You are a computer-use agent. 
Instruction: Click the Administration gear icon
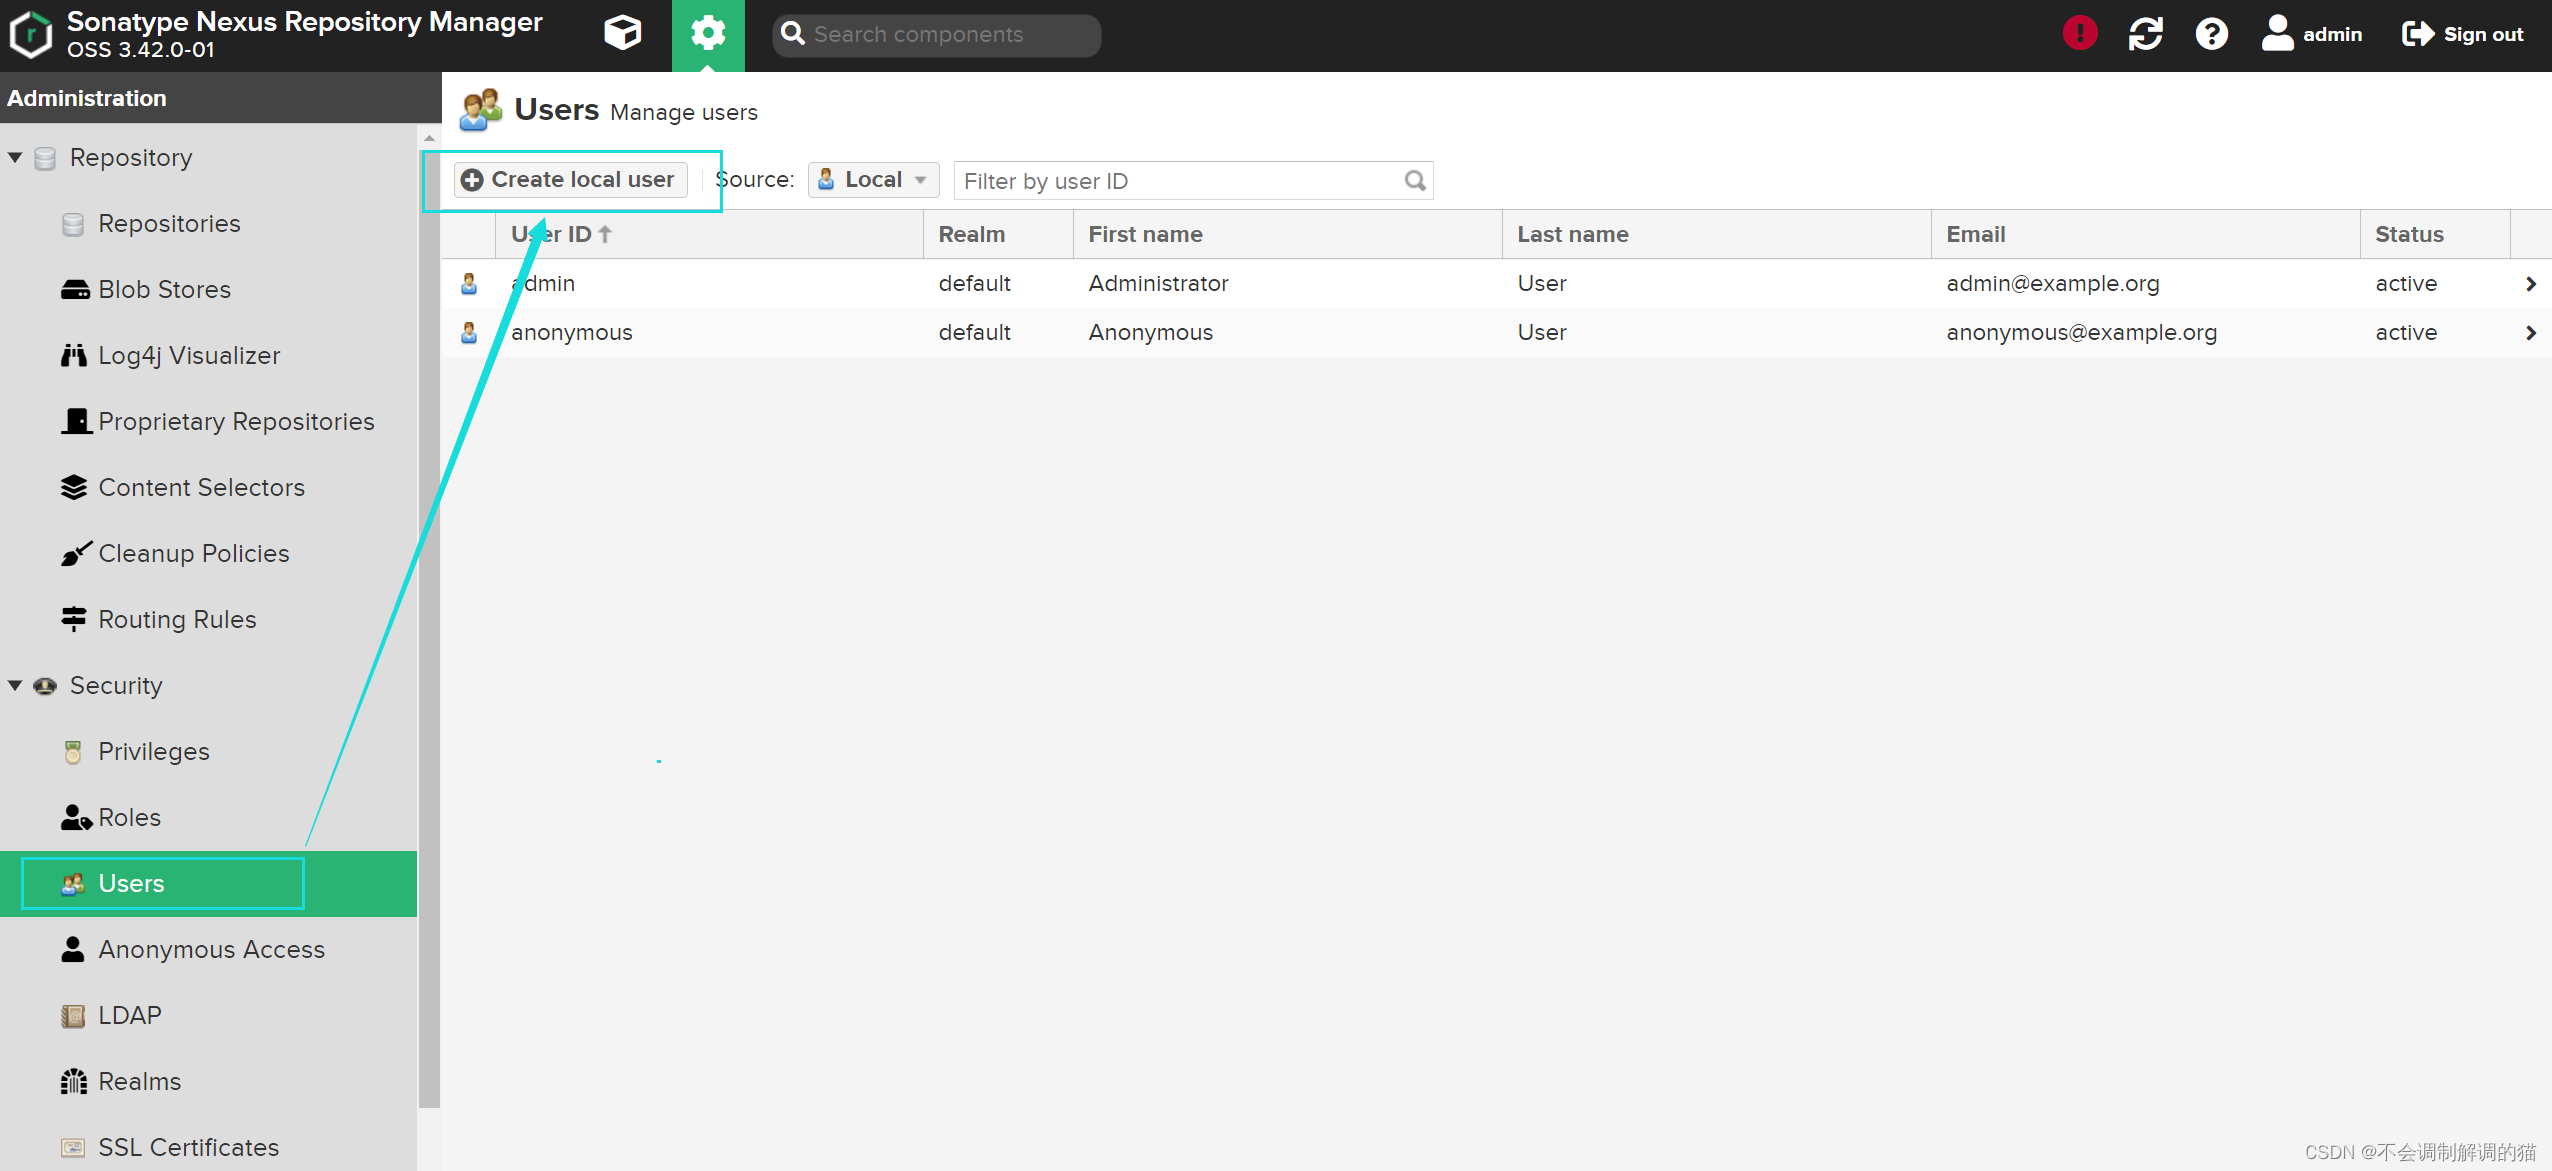pyautogui.click(x=708, y=34)
